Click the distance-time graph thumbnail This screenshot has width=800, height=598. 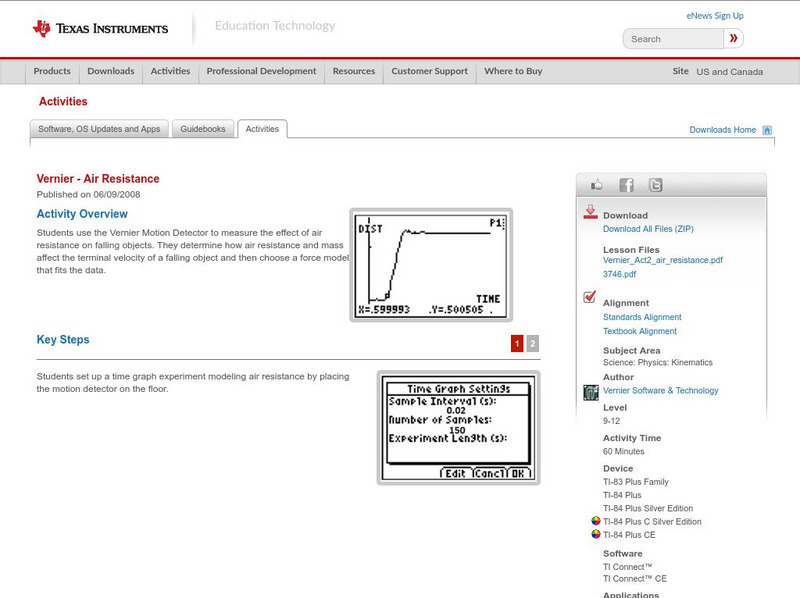pyautogui.click(x=430, y=263)
